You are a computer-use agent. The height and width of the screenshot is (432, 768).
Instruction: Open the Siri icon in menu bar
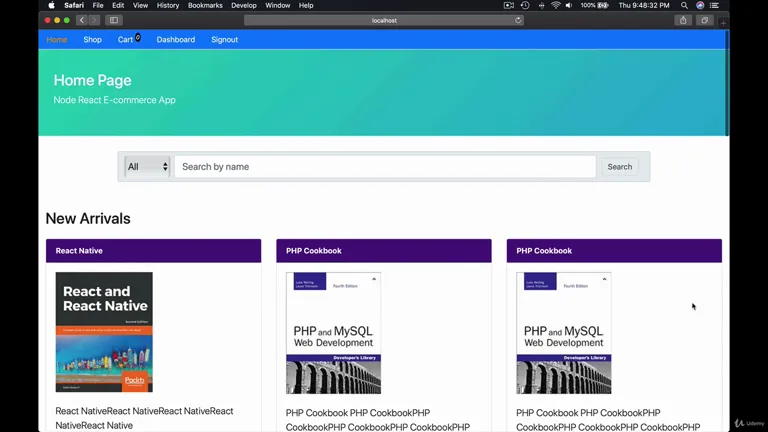pos(700,5)
